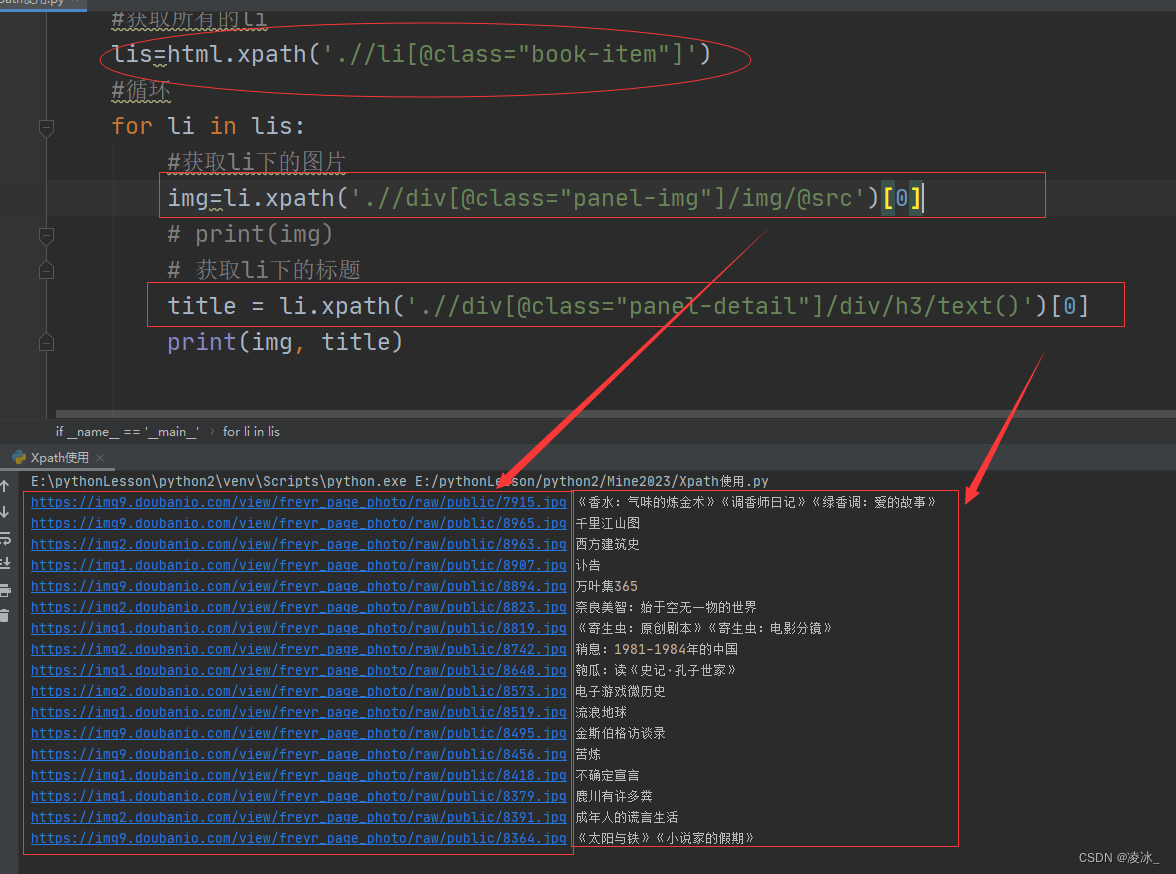Collapse the 'for li in lis' fold marker
The height and width of the screenshot is (874, 1176).
coord(46,127)
